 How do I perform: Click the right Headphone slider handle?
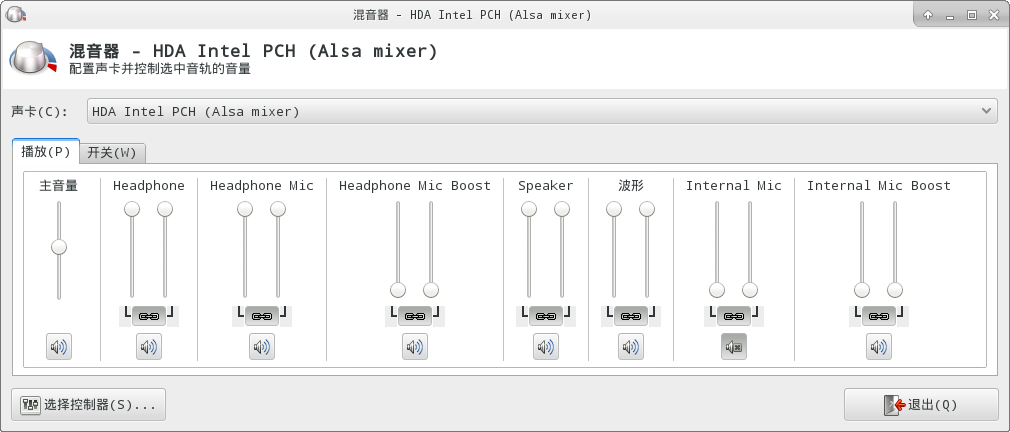(x=165, y=209)
